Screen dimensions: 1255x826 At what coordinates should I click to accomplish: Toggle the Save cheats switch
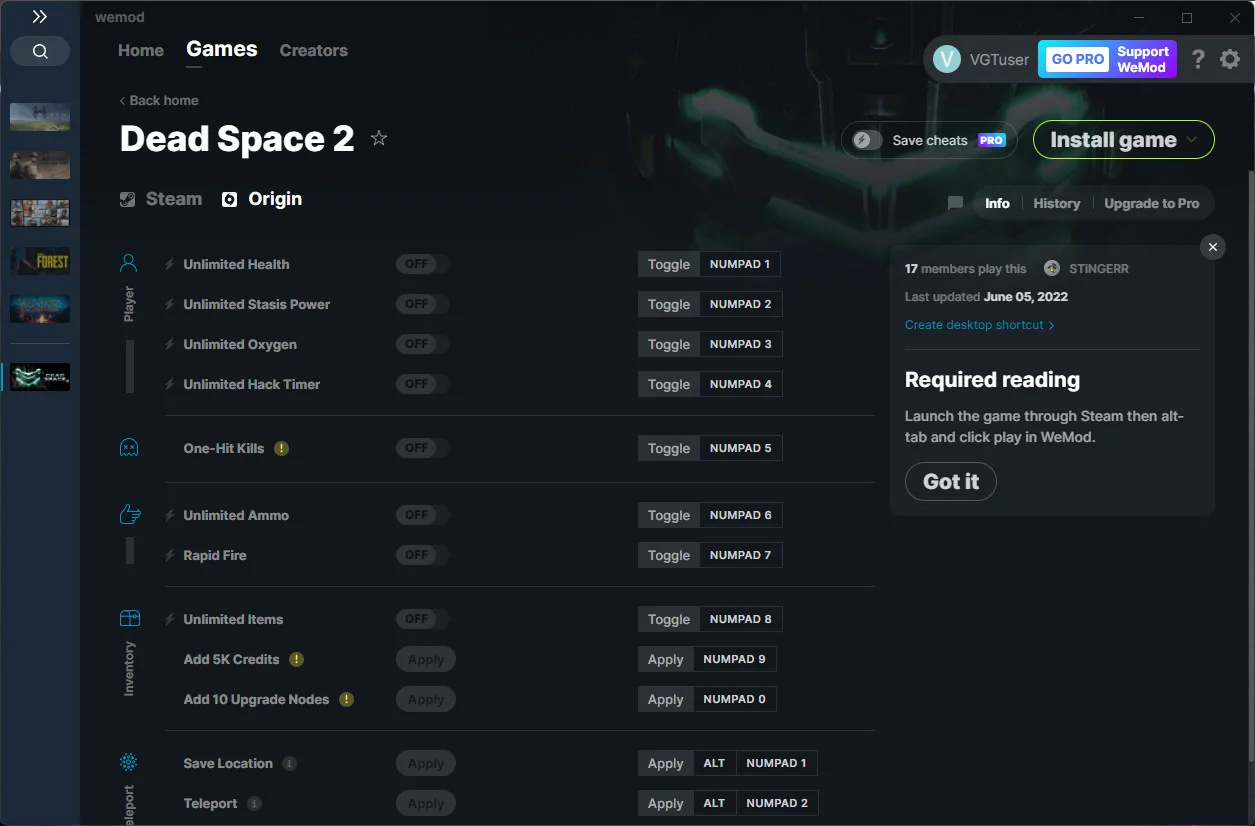click(x=867, y=140)
